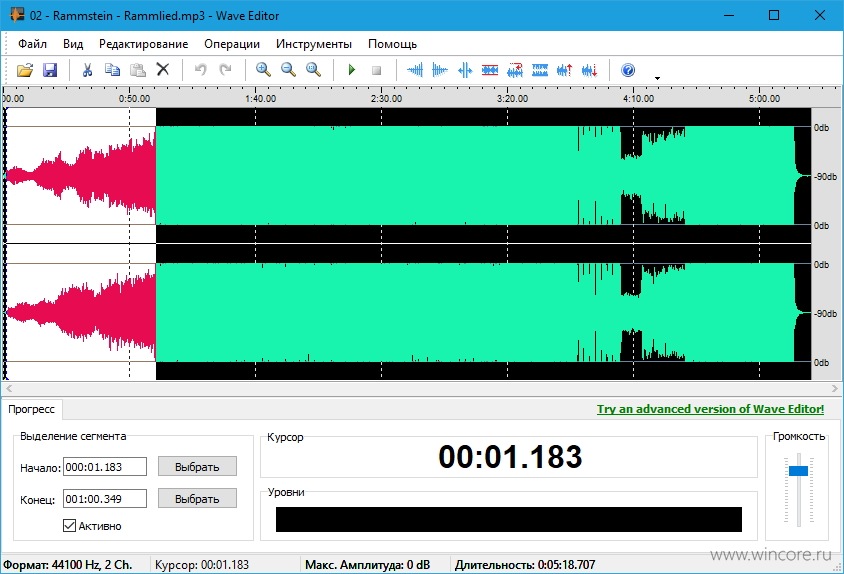Click the 0:50.00 marker on the timeline ruler

click(134, 99)
